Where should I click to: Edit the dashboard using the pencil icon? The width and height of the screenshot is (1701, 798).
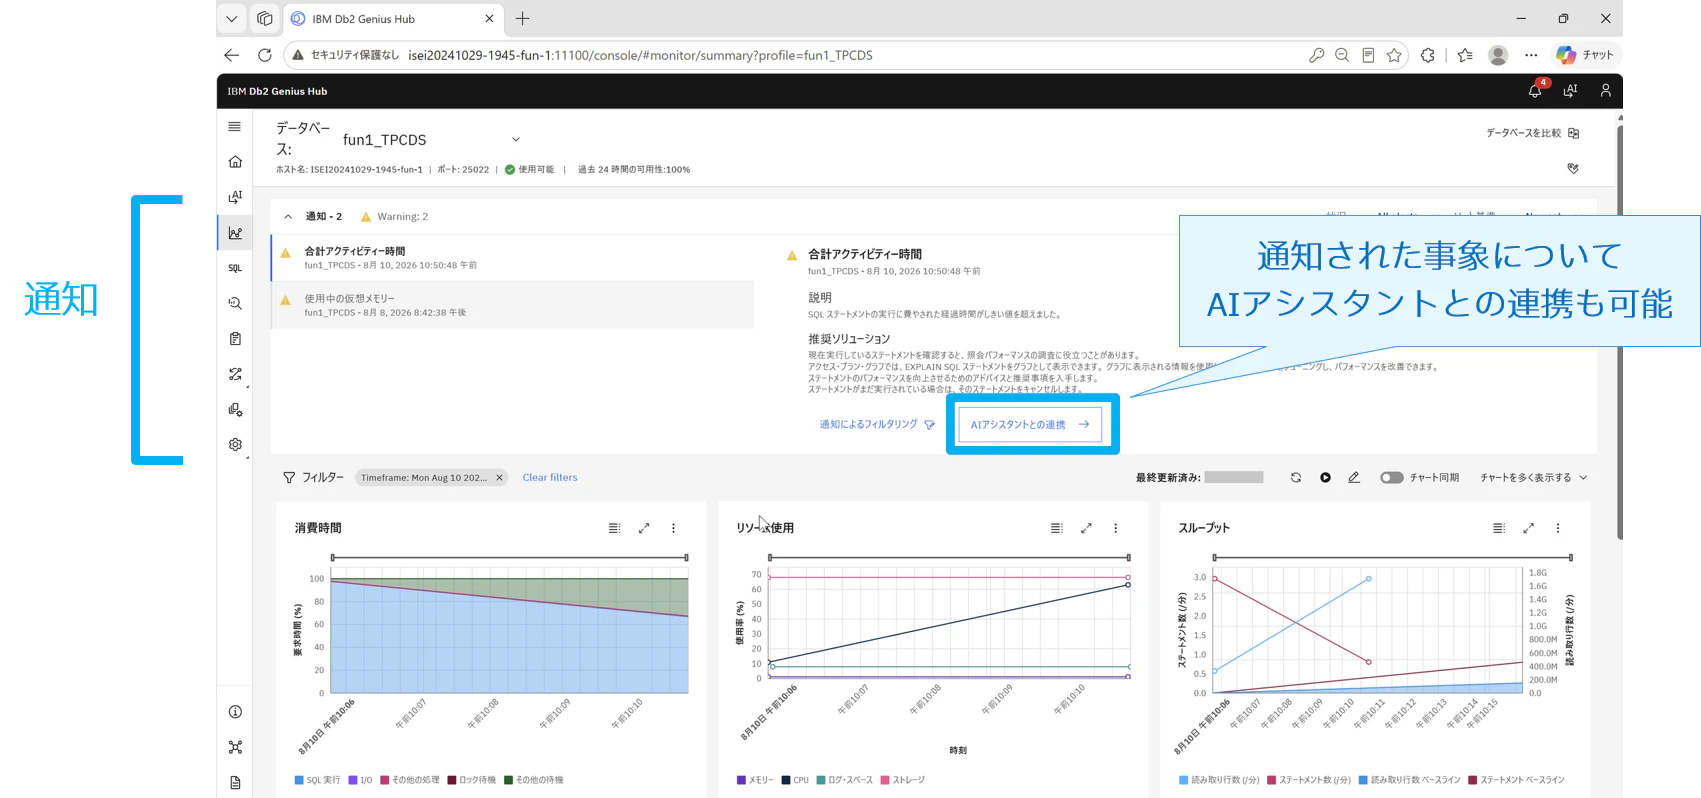coord(1354,478)
